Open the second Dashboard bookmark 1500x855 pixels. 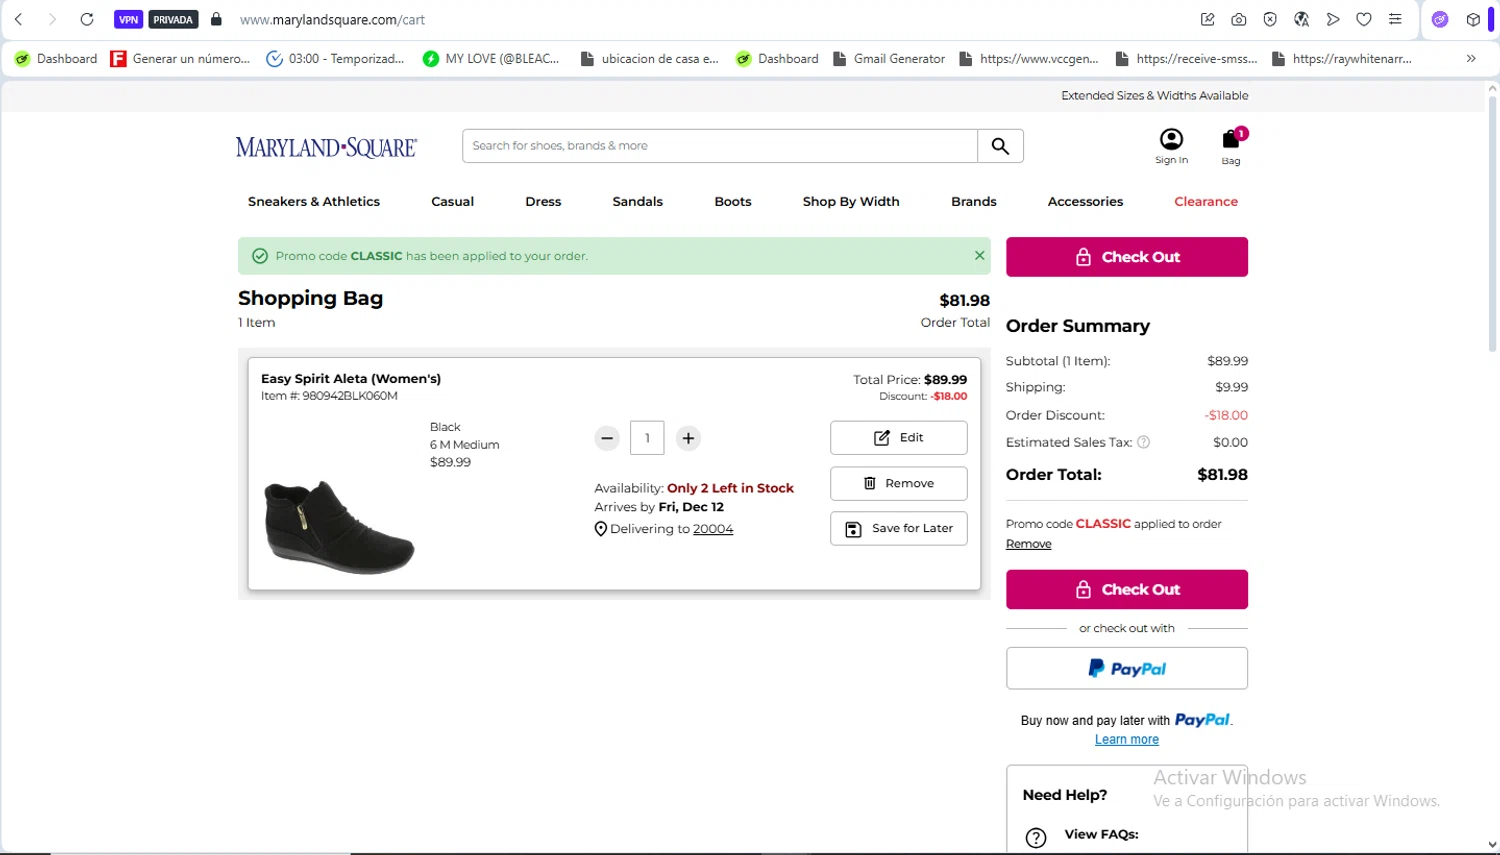tap(777, 59)
